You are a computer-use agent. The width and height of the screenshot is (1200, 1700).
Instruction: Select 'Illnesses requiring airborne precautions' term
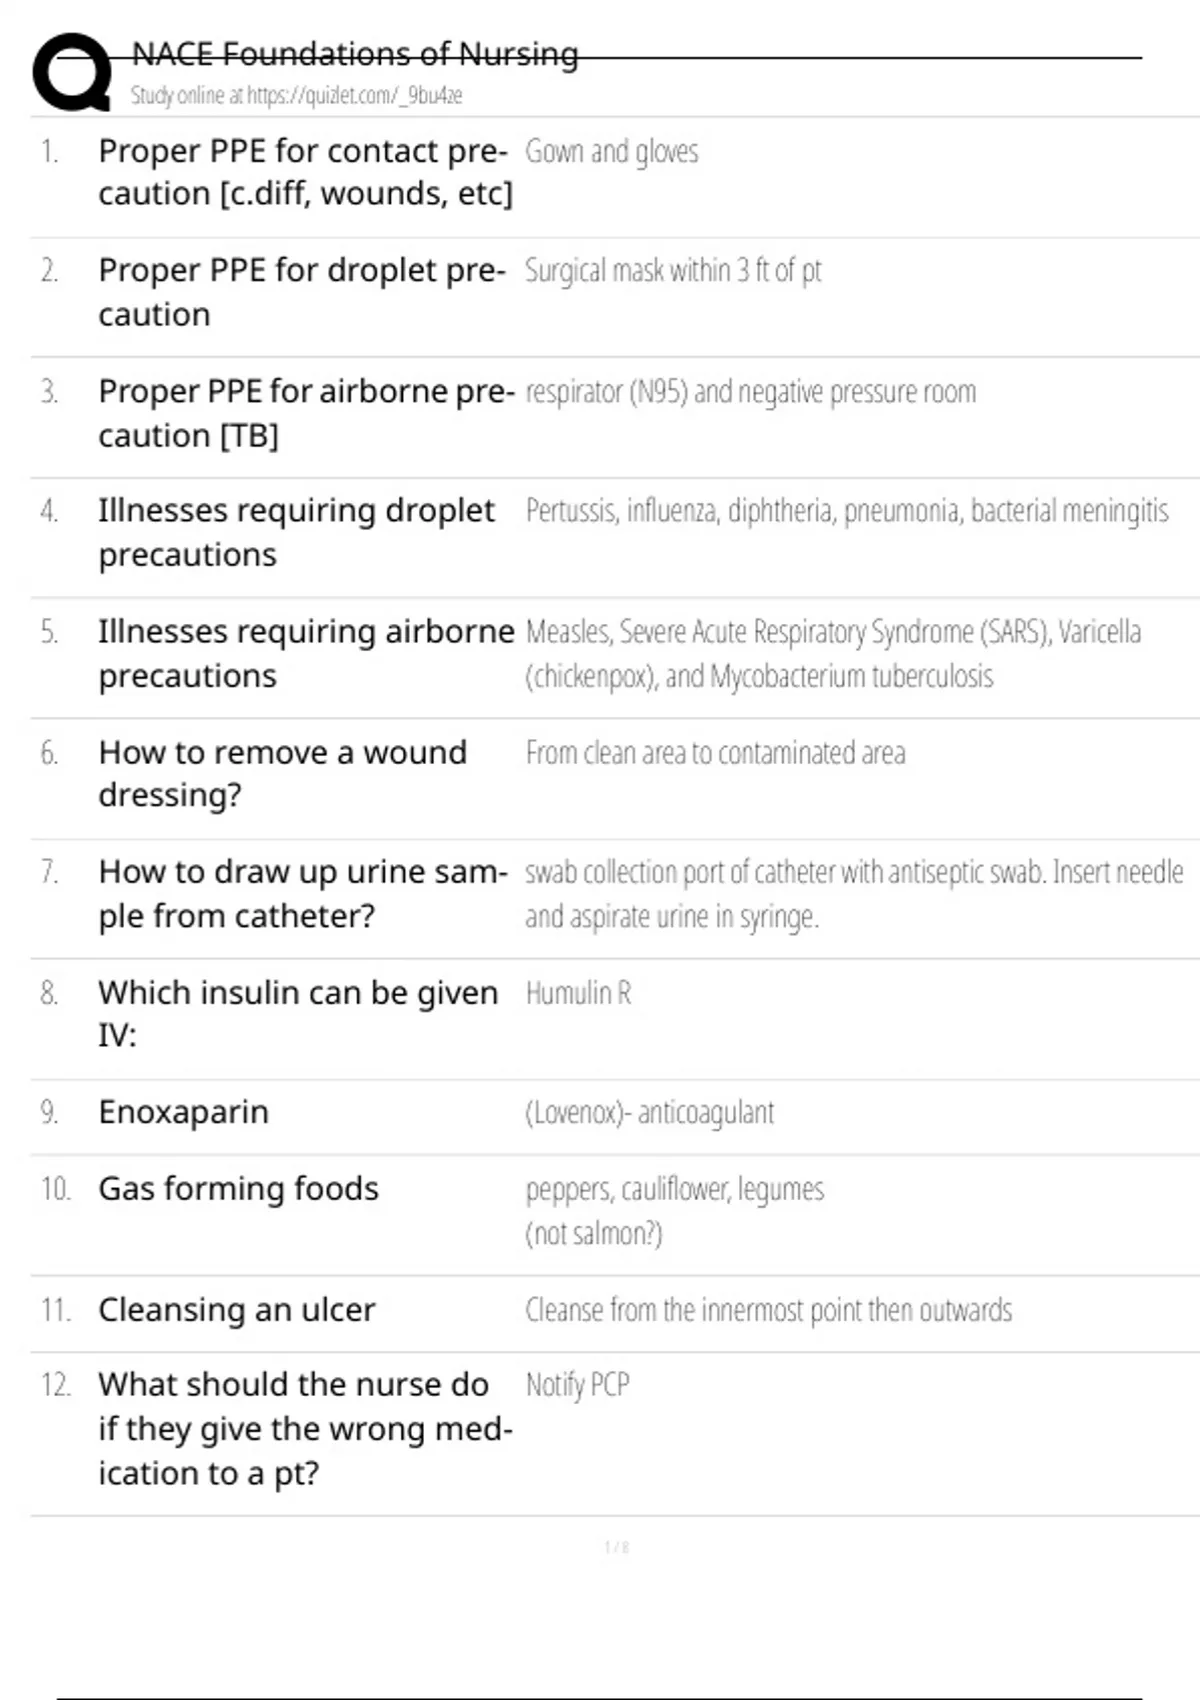pos(306,653)
